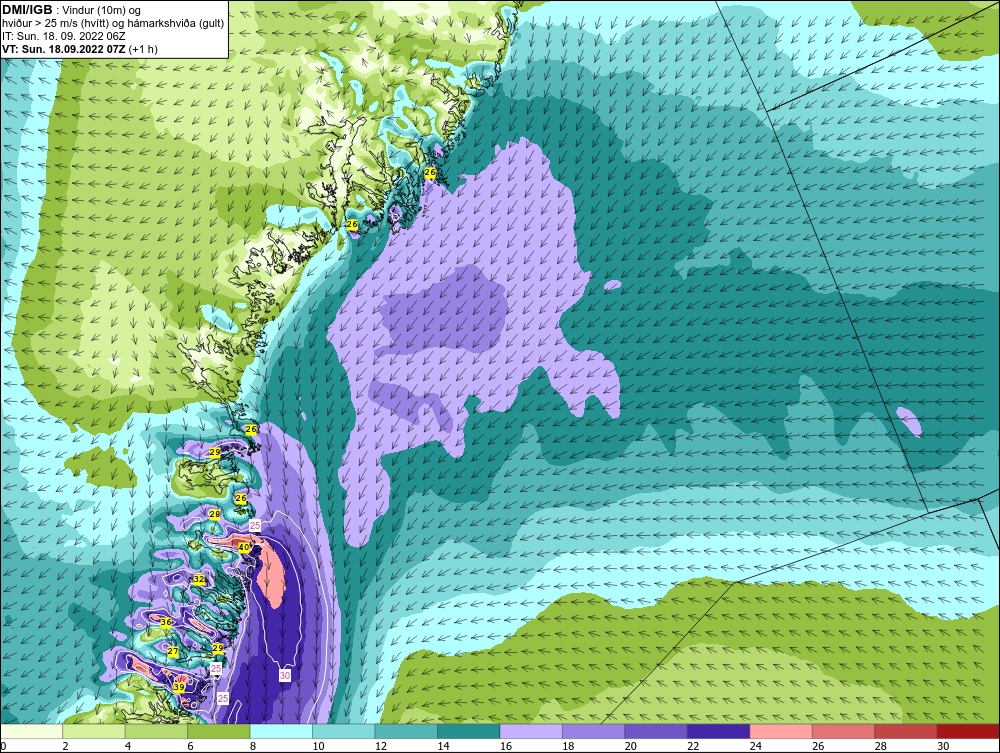The image size is (1000, 753).
Task: Click the 'hviður > 25 m/s (hvítt)' description line
Action: [x=113, y=24]
